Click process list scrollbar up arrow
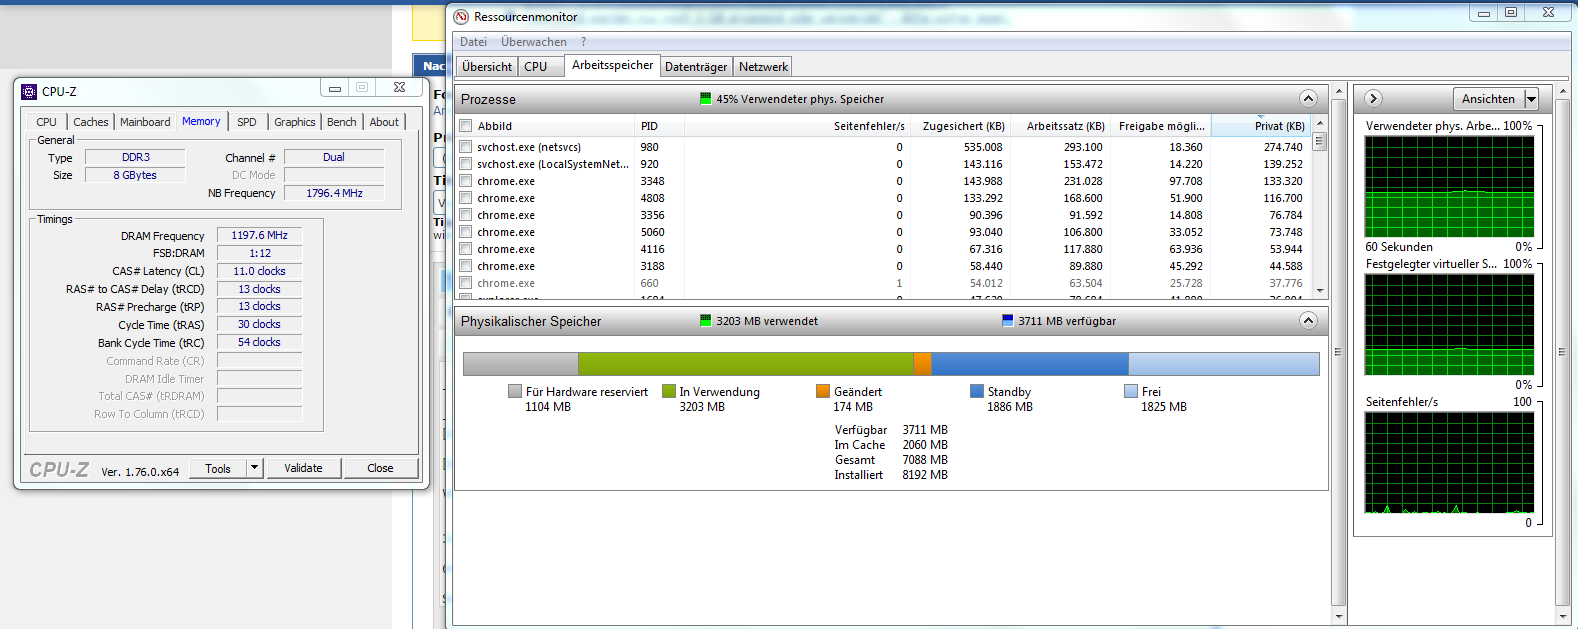Screen dimensions: 1578x629 click(1320, 123)
